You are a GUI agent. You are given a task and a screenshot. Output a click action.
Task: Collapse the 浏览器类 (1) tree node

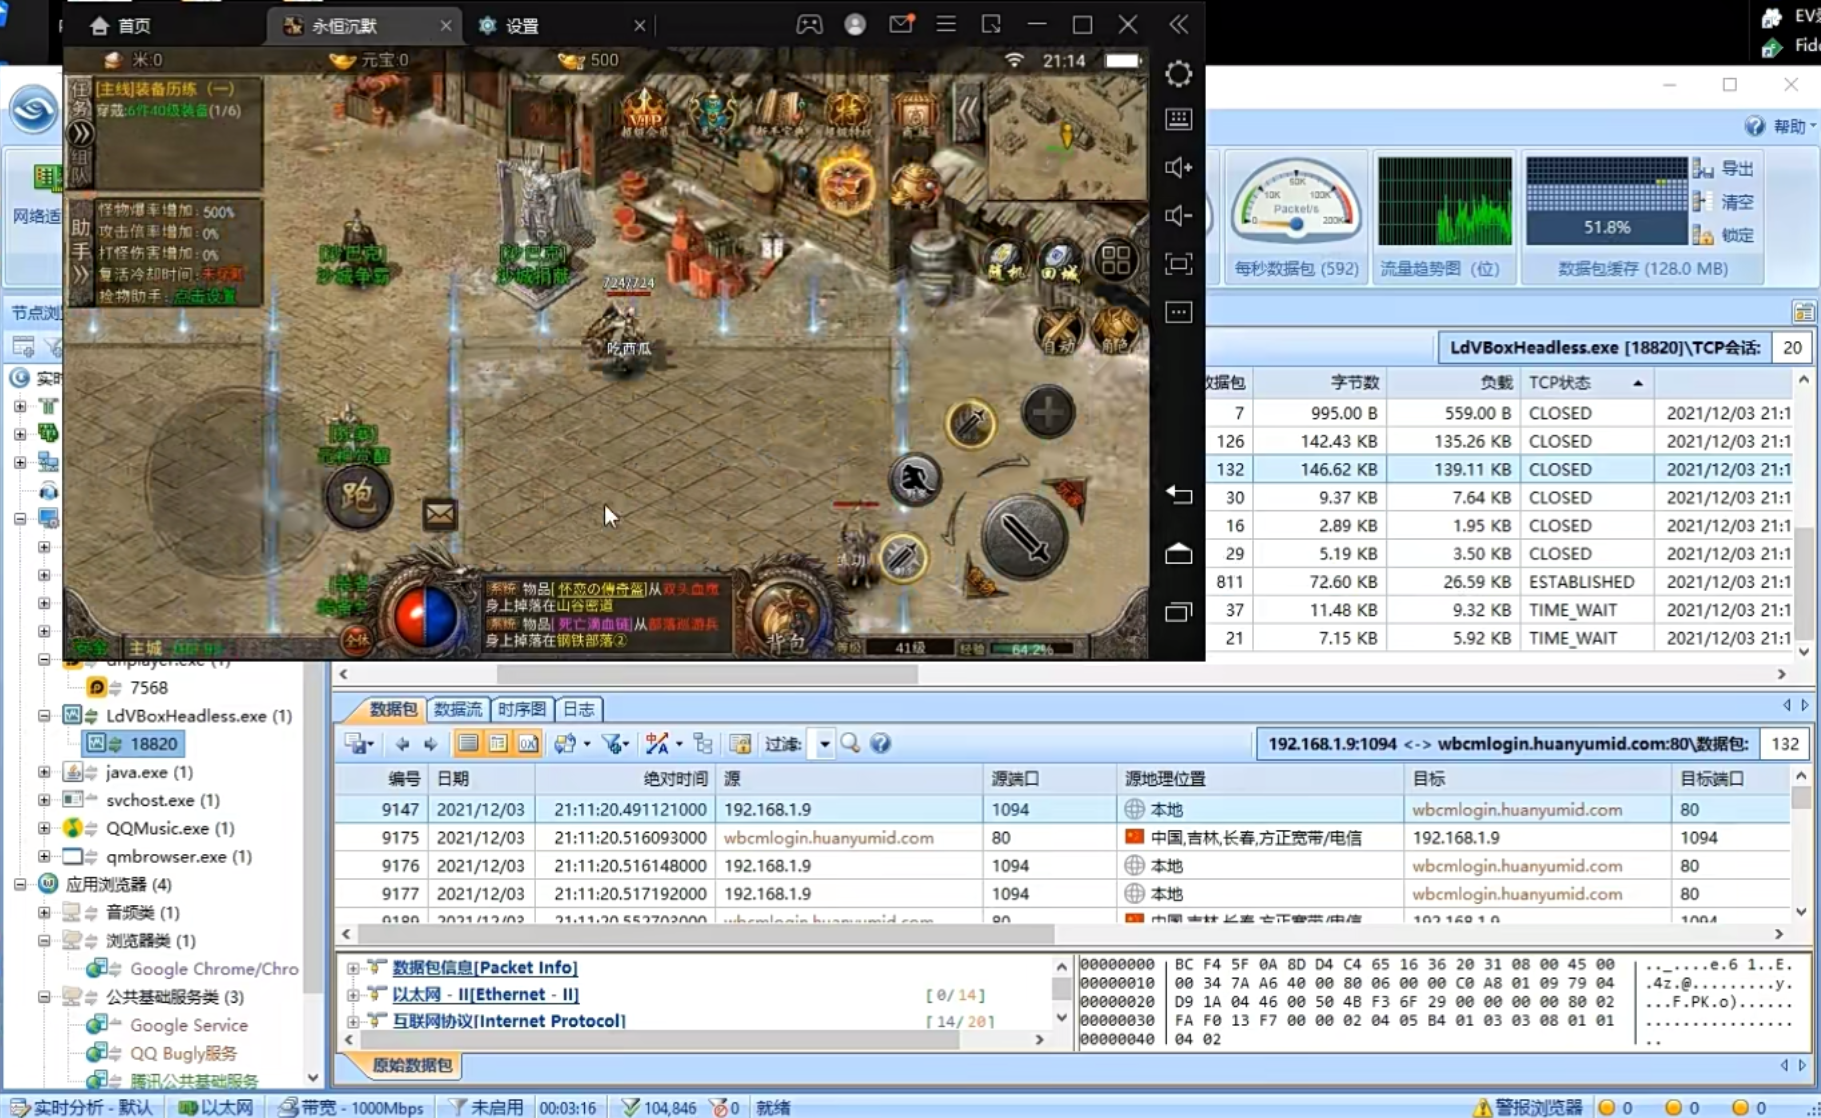pyautogui.click(x=44, y=940)
